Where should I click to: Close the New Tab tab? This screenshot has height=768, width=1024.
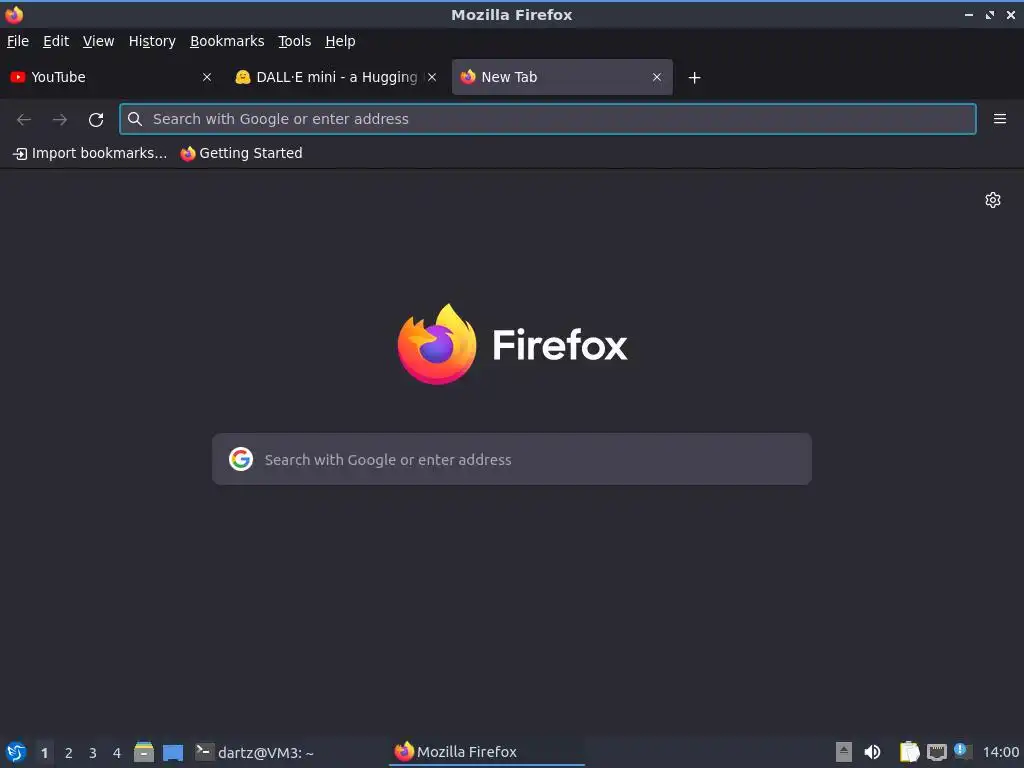point(657,77)
